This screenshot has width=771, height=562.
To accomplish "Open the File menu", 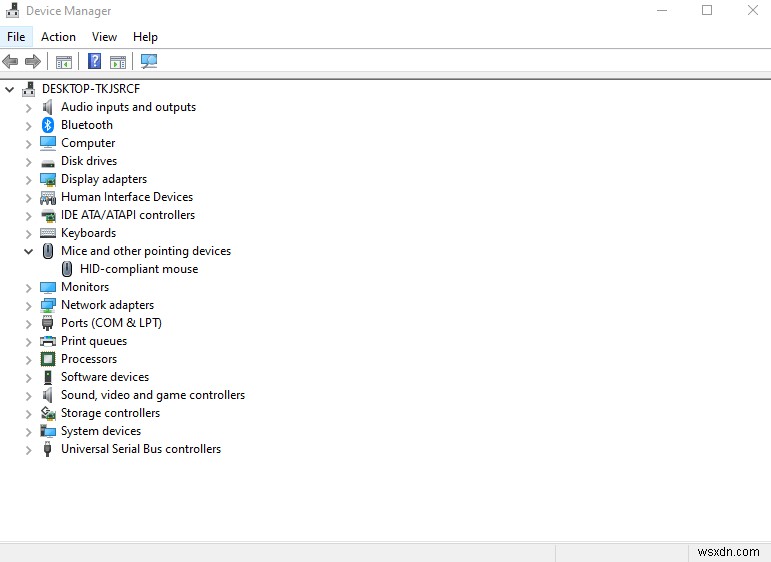I will 16,37.
